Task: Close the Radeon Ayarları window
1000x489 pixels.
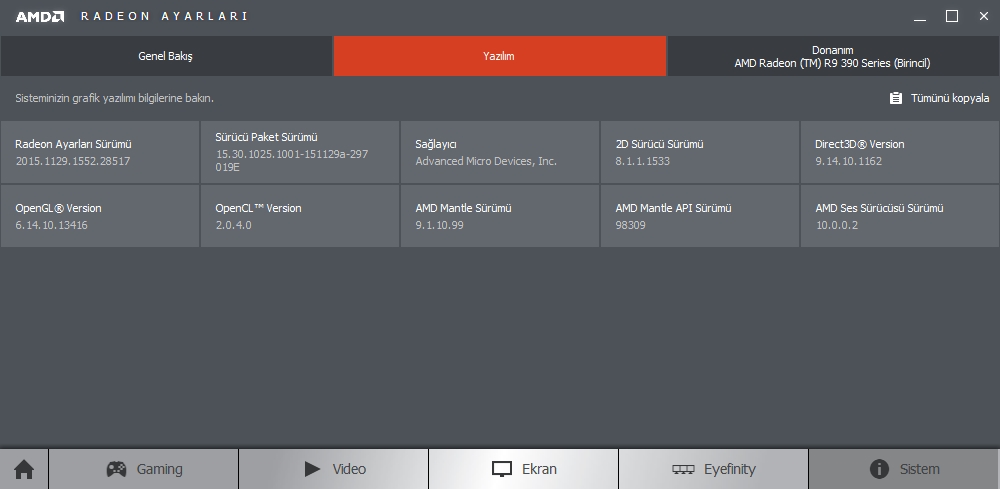Action: click(x=983, y=17)
